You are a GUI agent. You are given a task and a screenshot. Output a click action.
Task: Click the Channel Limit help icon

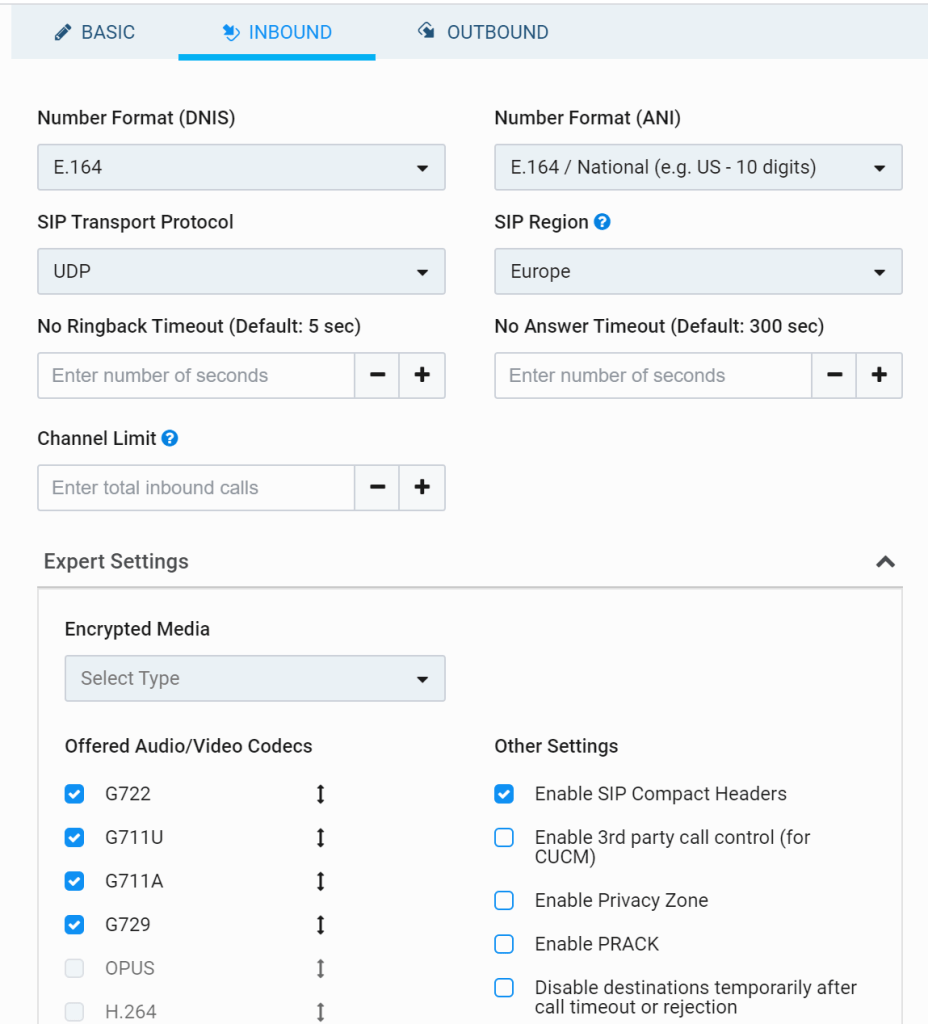coord(170,438)
